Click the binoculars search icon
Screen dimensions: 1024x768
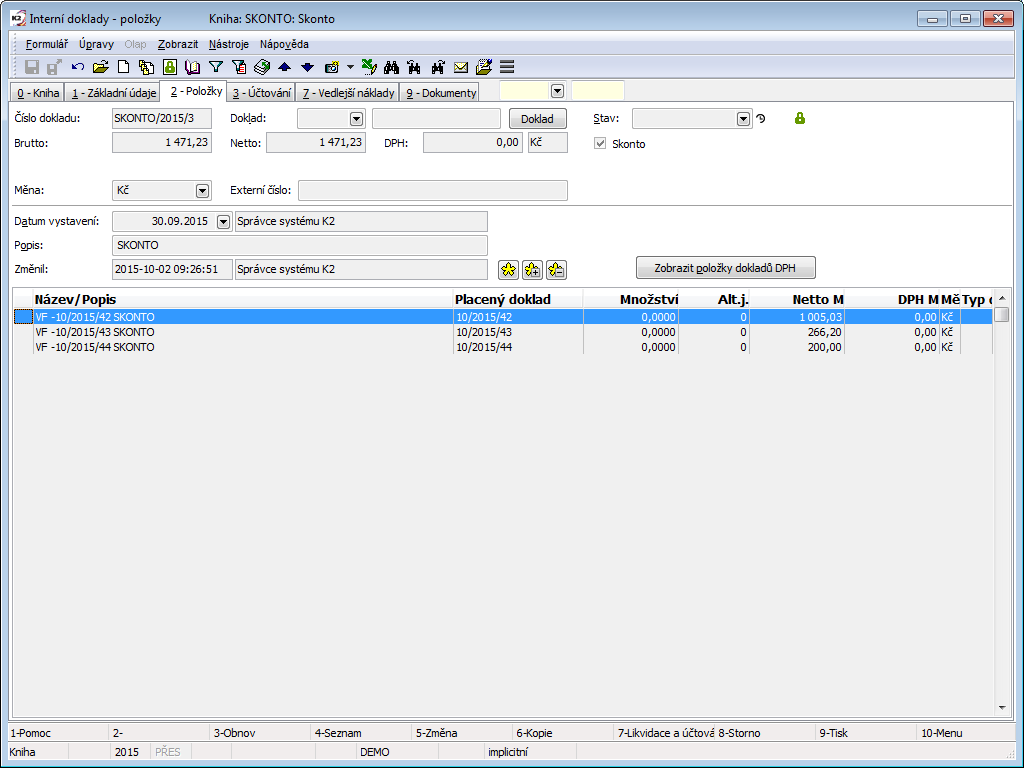pyautogui.click(x=392, y=67)
